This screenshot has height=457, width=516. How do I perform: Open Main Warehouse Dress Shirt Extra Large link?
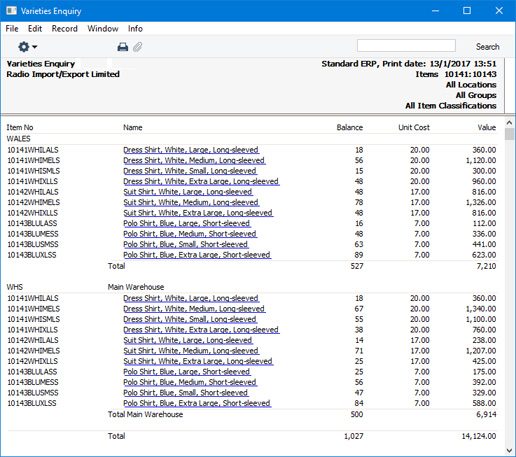[x=201, y=330]
